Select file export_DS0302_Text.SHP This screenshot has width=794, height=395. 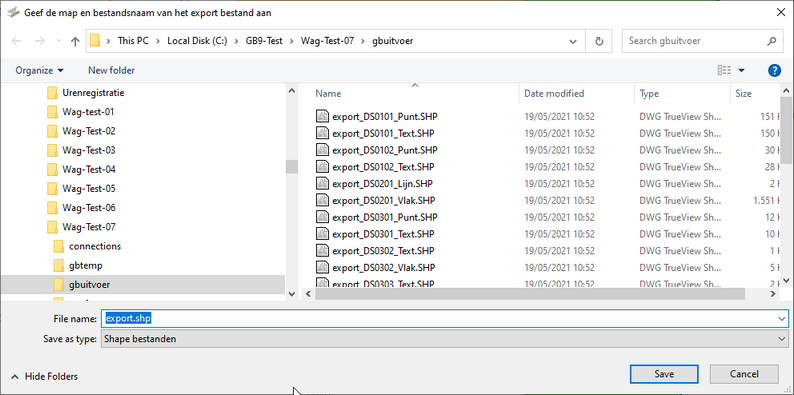(x=383, y=251)
